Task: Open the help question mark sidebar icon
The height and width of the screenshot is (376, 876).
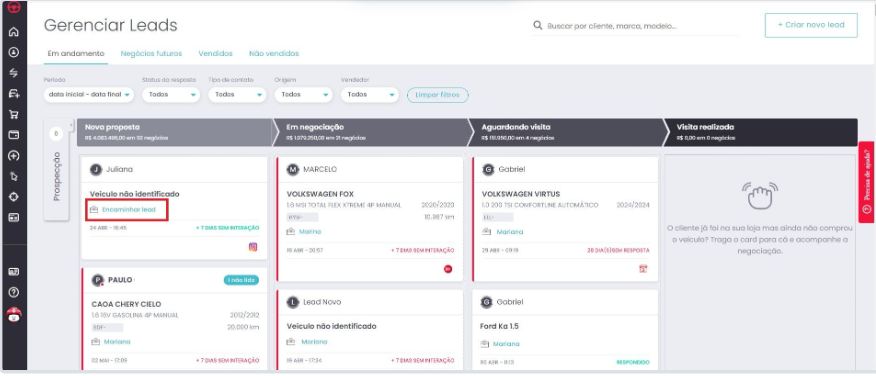Action: coord(14,292)
